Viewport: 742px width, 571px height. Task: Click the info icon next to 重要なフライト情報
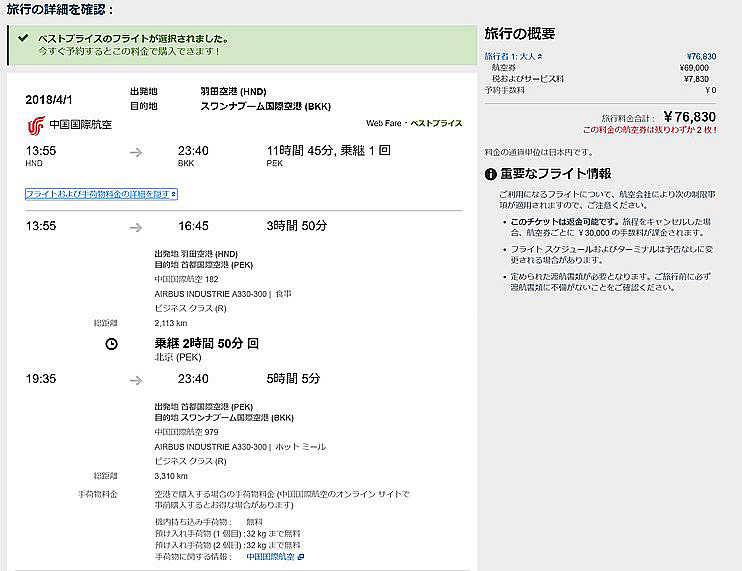[x=490, y=174]
